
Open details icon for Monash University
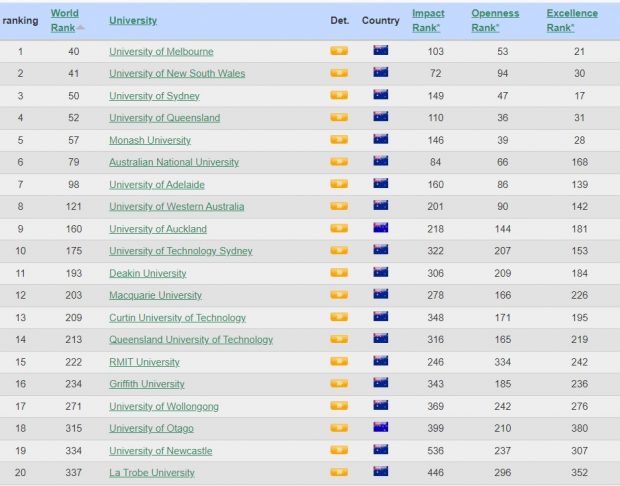pos(339,140)
